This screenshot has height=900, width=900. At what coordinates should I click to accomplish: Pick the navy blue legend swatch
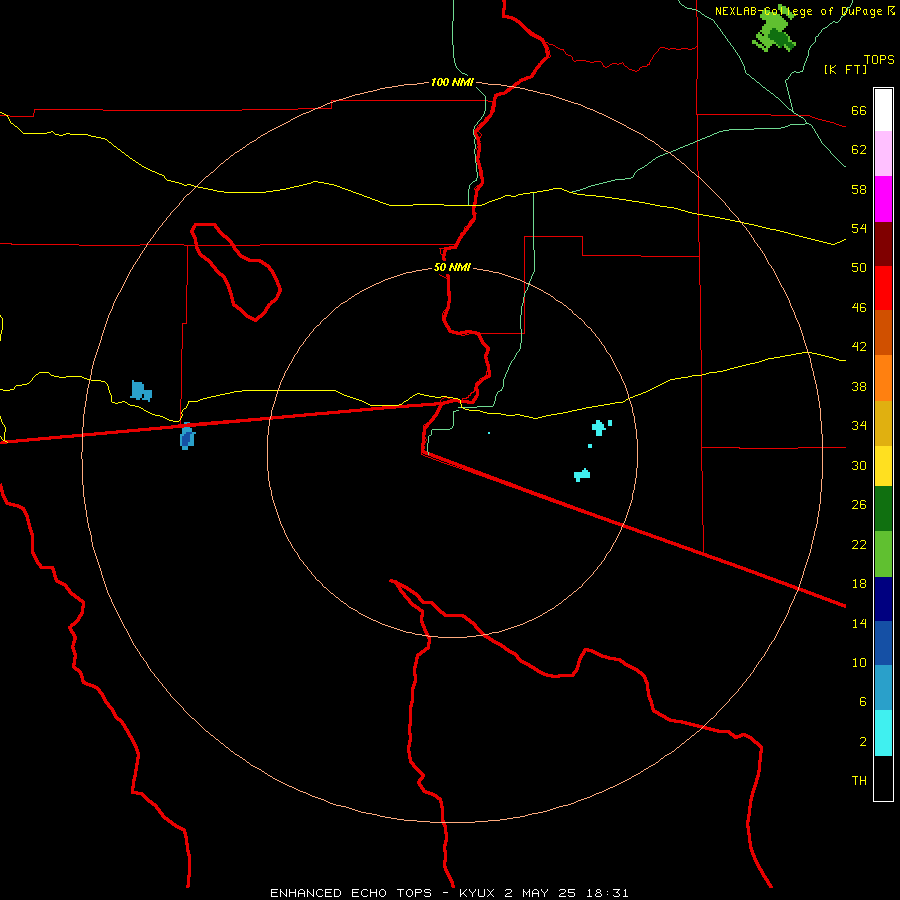pyautogui.click(x=883, y=599)
